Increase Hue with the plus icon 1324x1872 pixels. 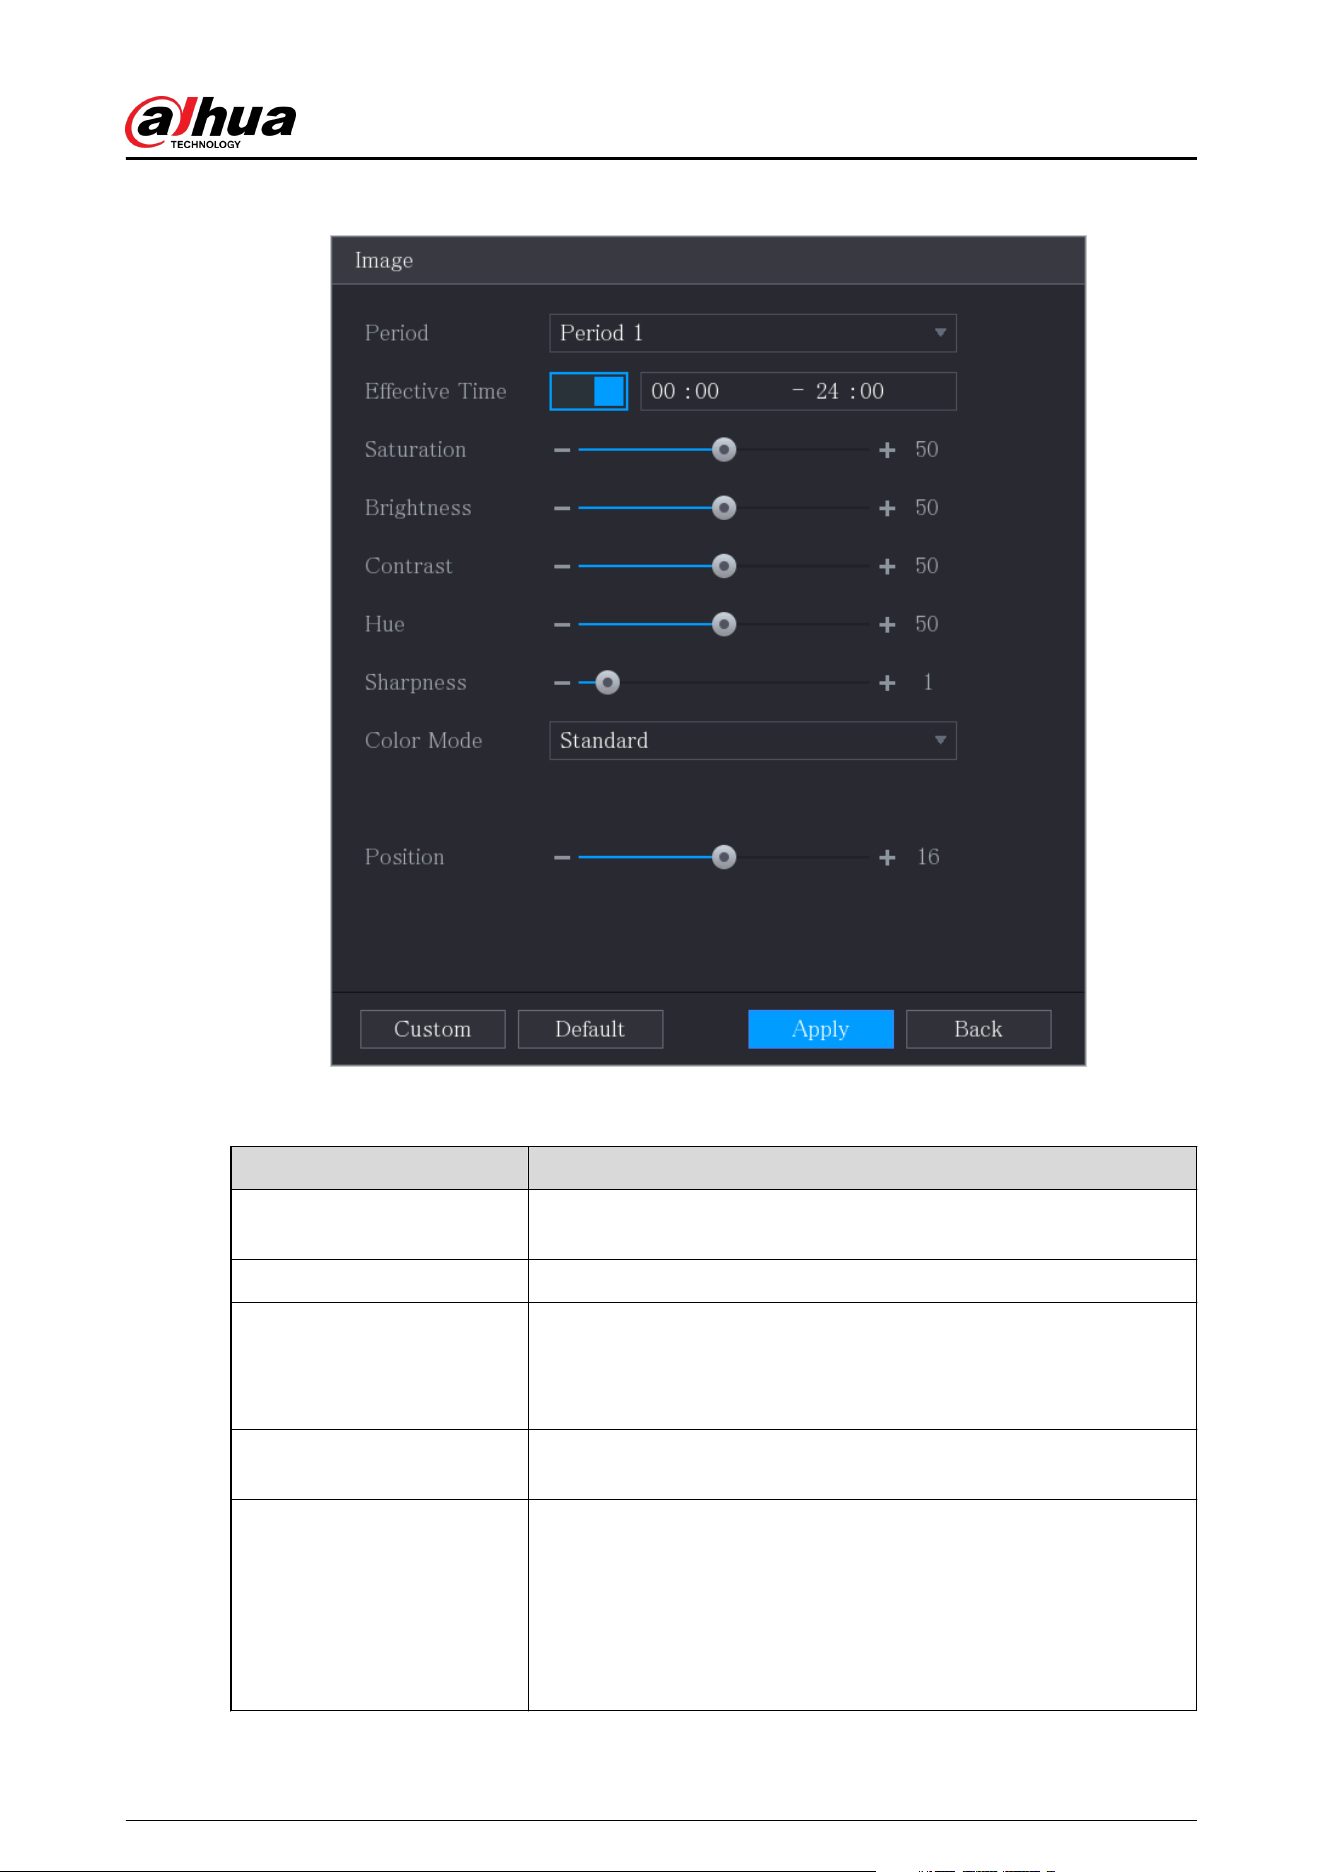tap(887, 624)
